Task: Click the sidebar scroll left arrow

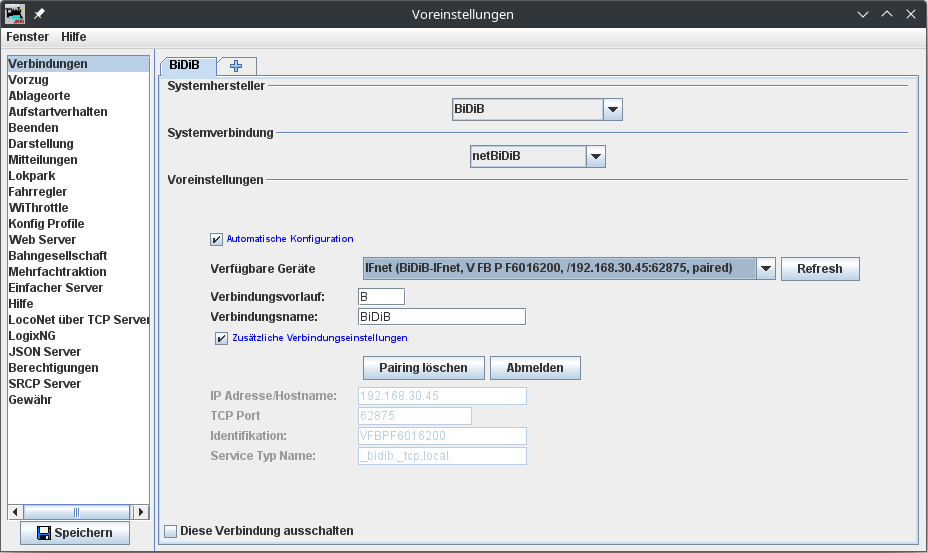Action: pos(15,512)
